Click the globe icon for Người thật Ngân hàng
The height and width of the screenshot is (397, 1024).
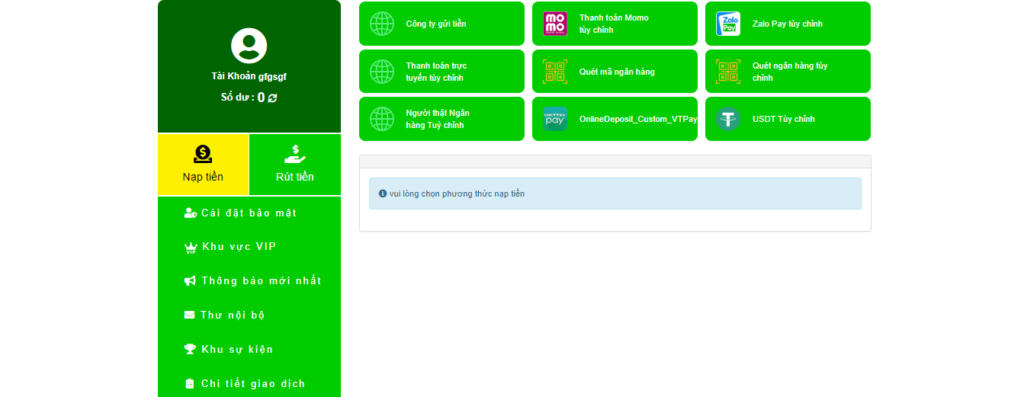pyautogui.click(x=382, y=119)
